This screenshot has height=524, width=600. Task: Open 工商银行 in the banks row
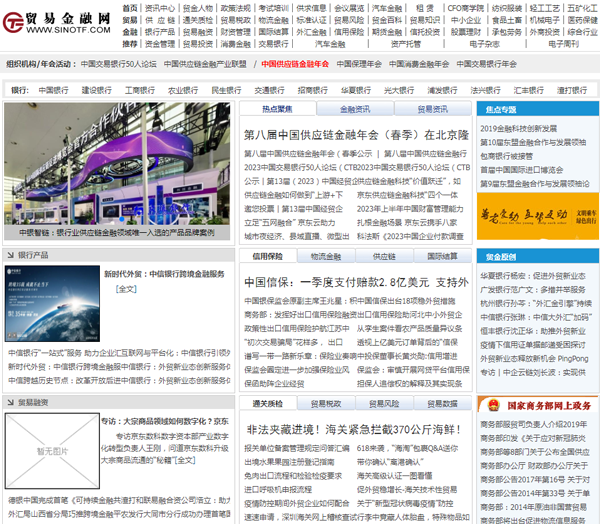[140, 90]
